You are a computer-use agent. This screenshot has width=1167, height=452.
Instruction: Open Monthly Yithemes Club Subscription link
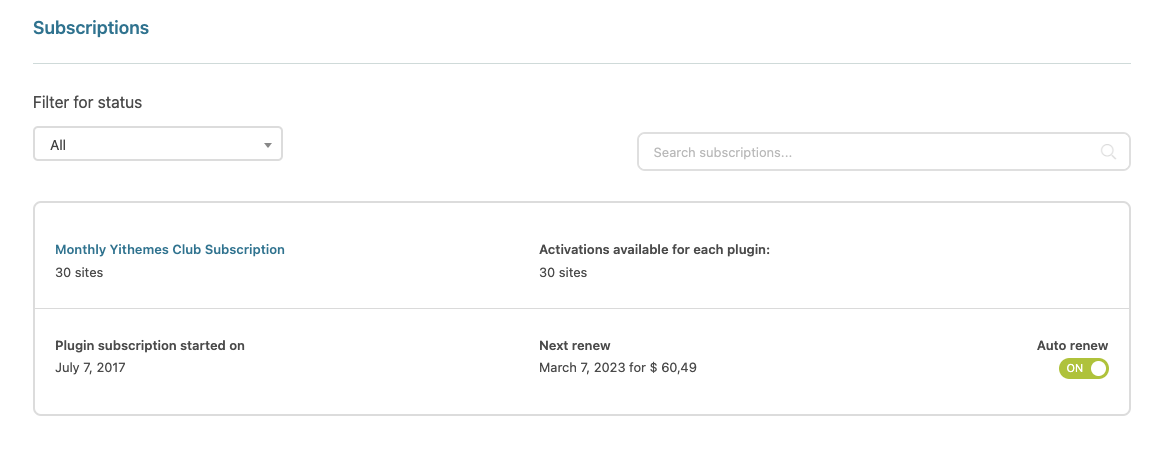170,249
